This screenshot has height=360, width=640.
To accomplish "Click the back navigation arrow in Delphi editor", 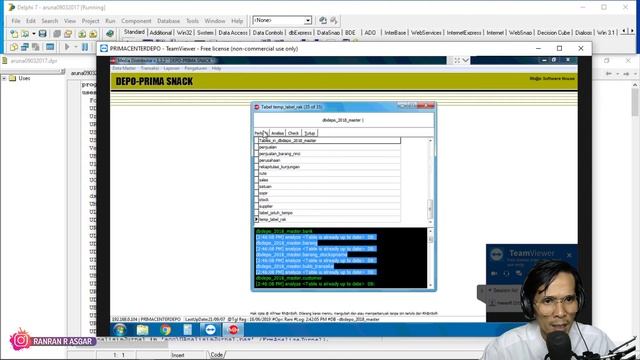I will pos(609,73).
